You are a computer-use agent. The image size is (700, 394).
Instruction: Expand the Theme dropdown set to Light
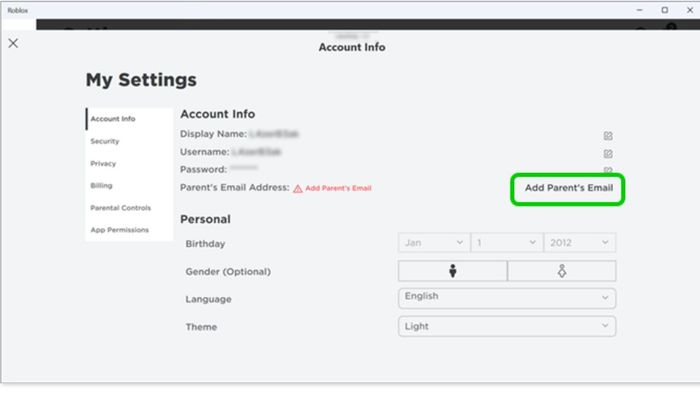coord(507,326)
